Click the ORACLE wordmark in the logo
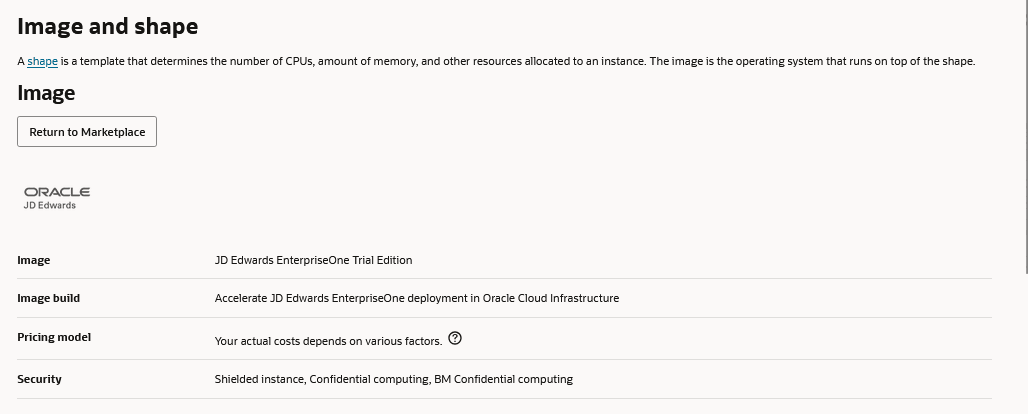This screenshot has height=414, width=1028. [57, 191]
